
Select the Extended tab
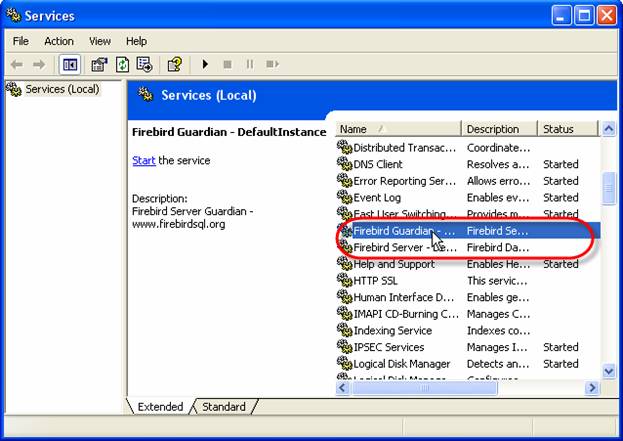pos(159,406)
